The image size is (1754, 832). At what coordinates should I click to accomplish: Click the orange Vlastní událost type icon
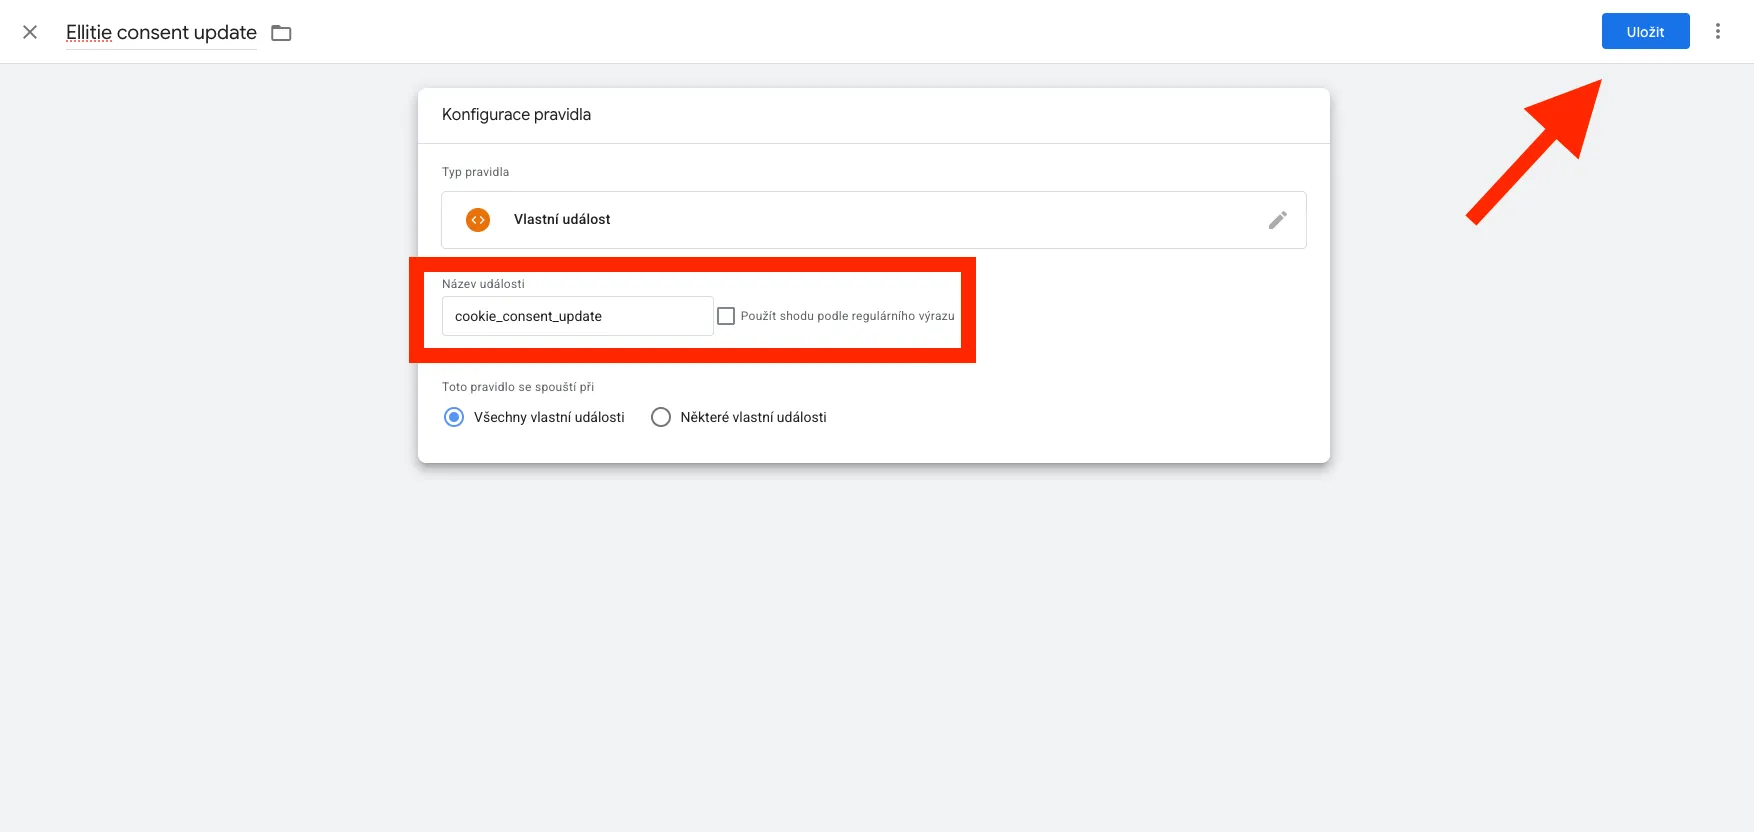pos(478,220)
